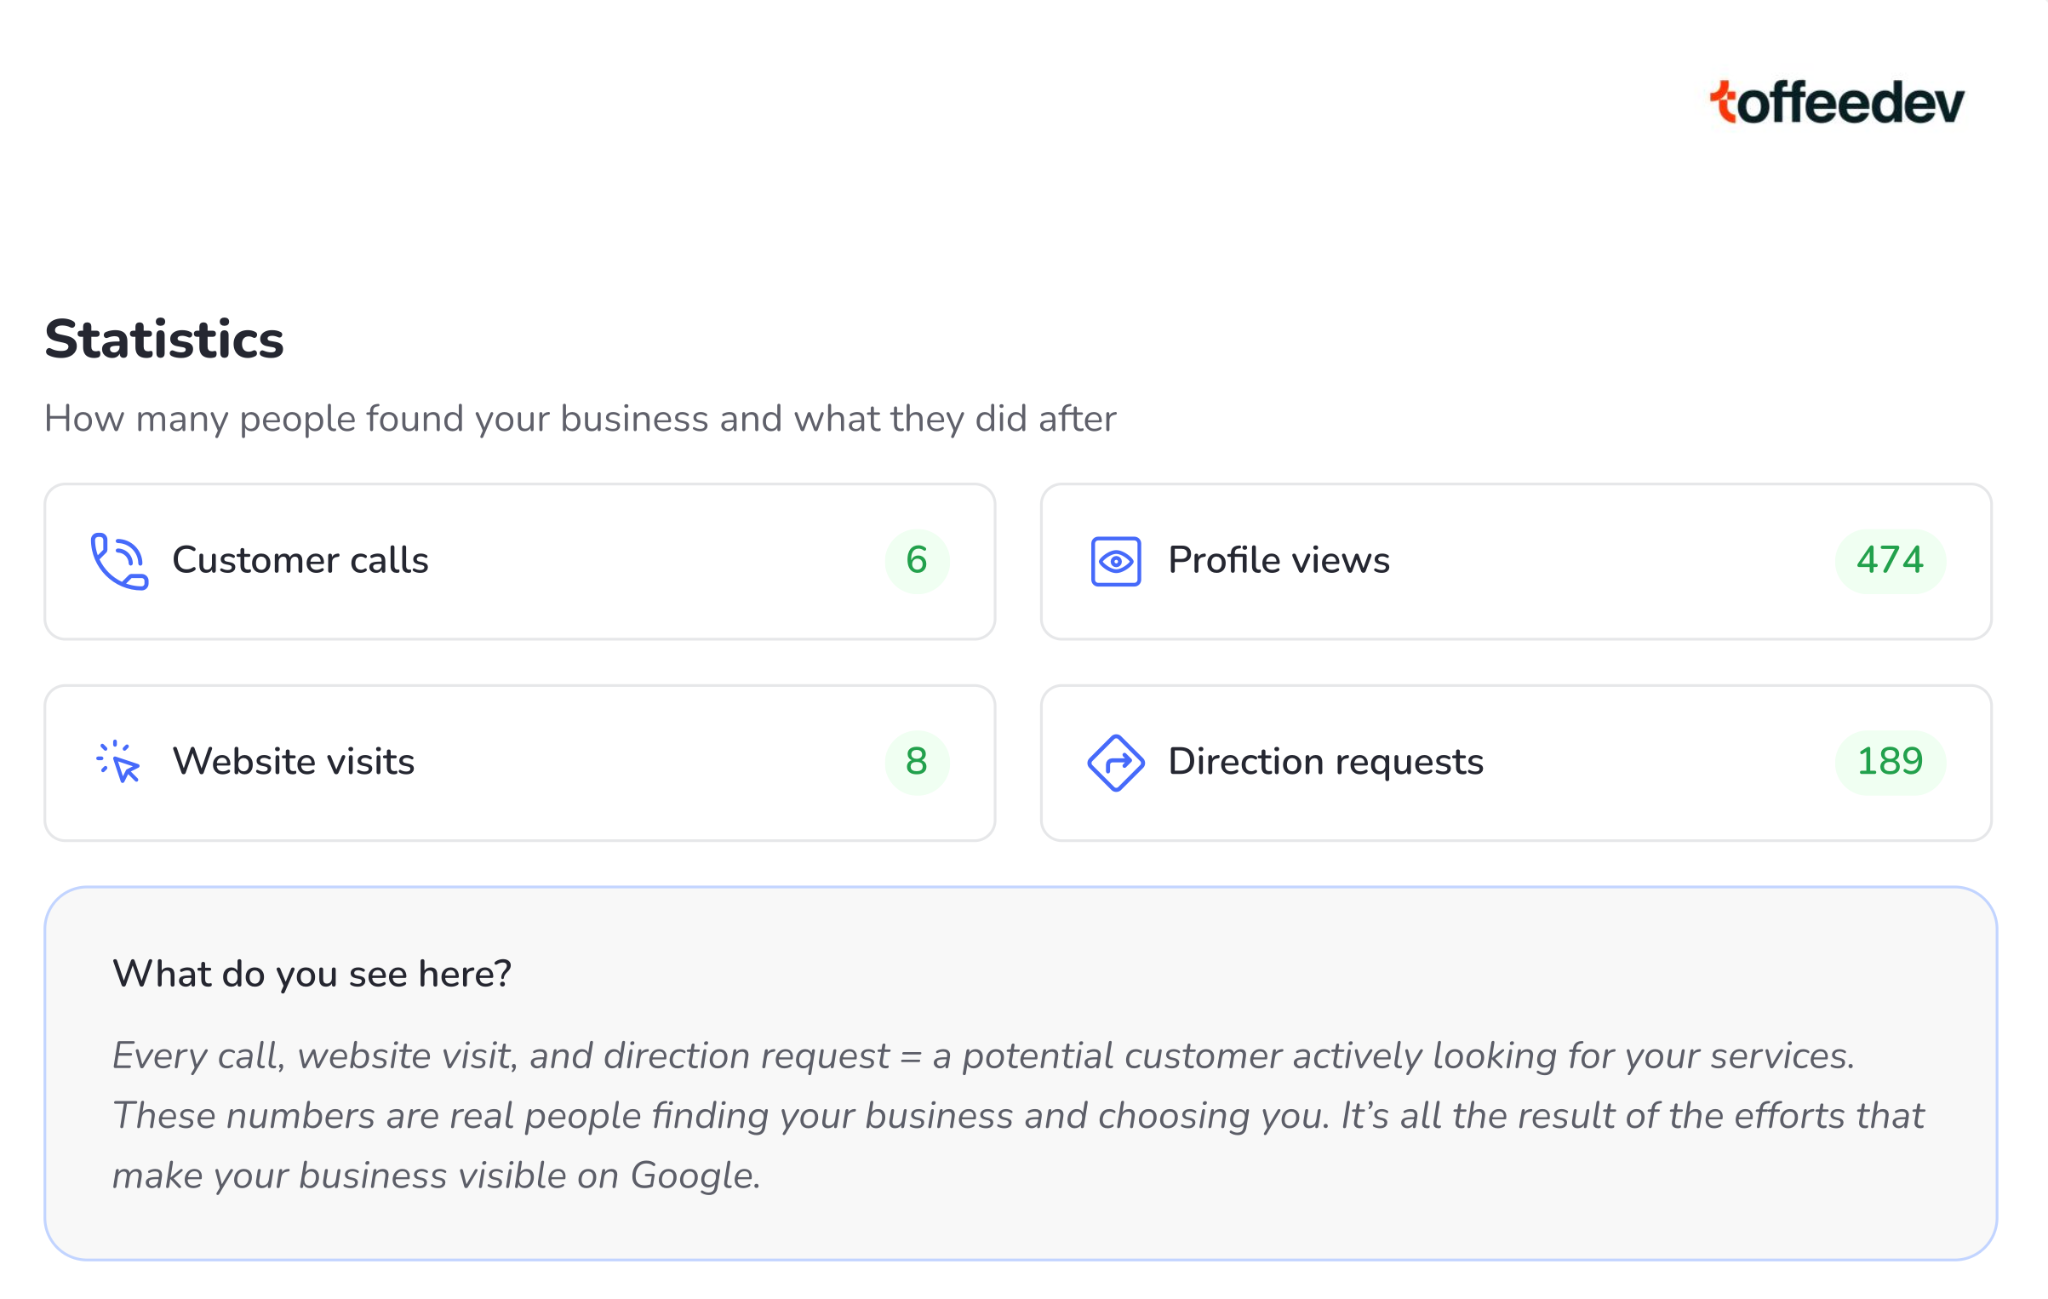Click the 'Customer calls' text label
Screen dimensions: 2048x1299
point(300,561)
